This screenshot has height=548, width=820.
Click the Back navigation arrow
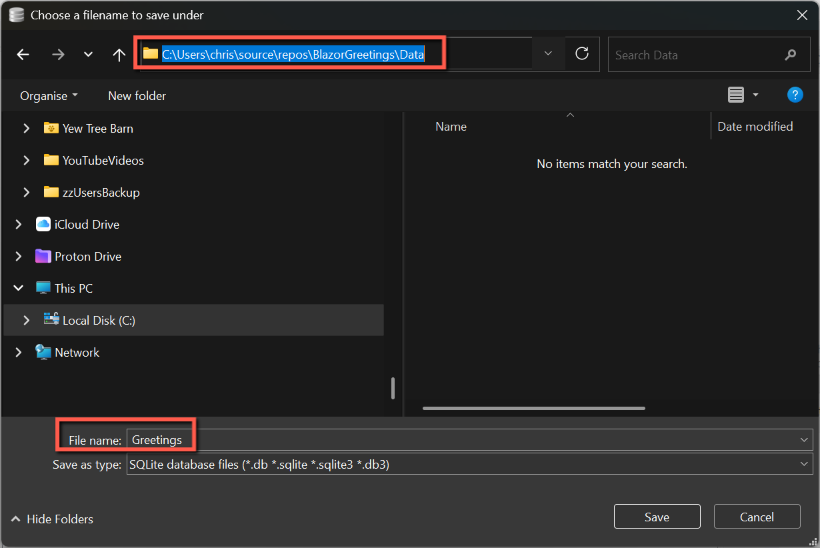tap(24, 55)
